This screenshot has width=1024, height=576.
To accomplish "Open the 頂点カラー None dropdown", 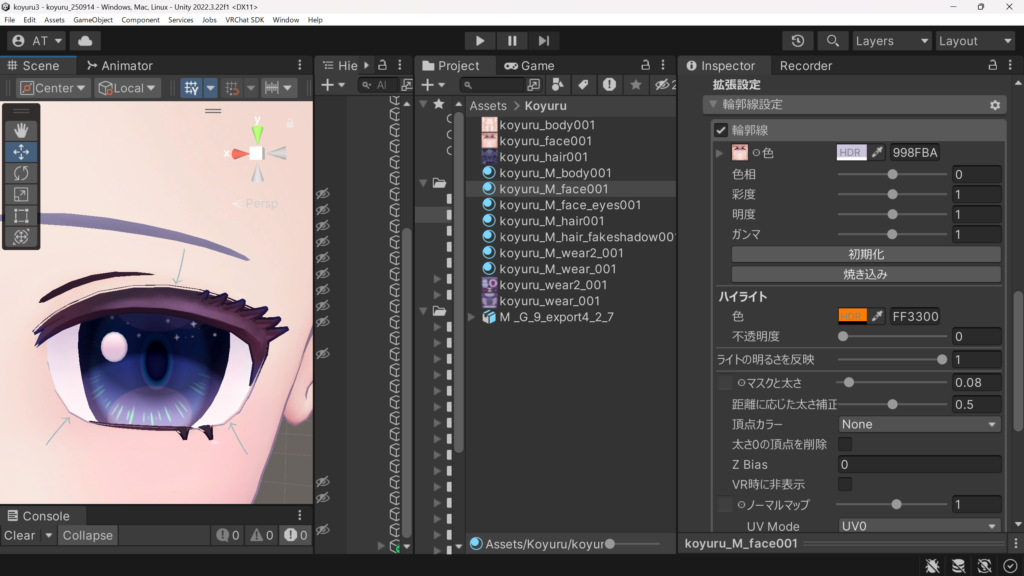I will [919, 424].
